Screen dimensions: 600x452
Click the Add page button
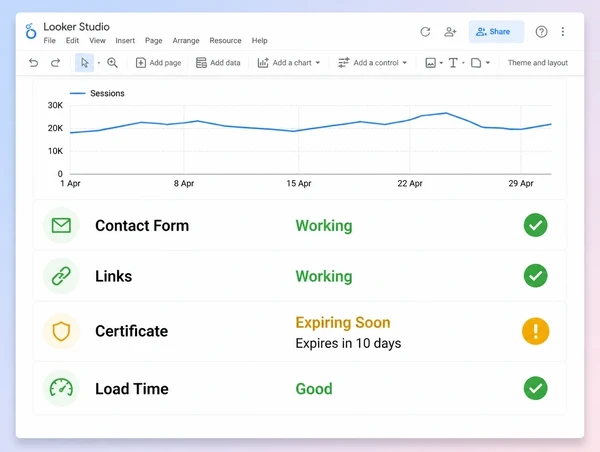tap(158, 63)
